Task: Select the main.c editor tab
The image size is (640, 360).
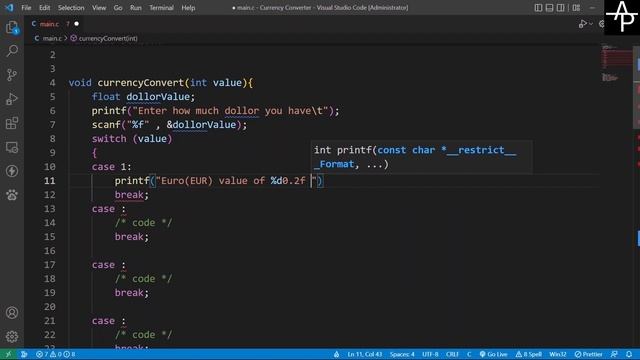Action: click(x=54, y=24)
